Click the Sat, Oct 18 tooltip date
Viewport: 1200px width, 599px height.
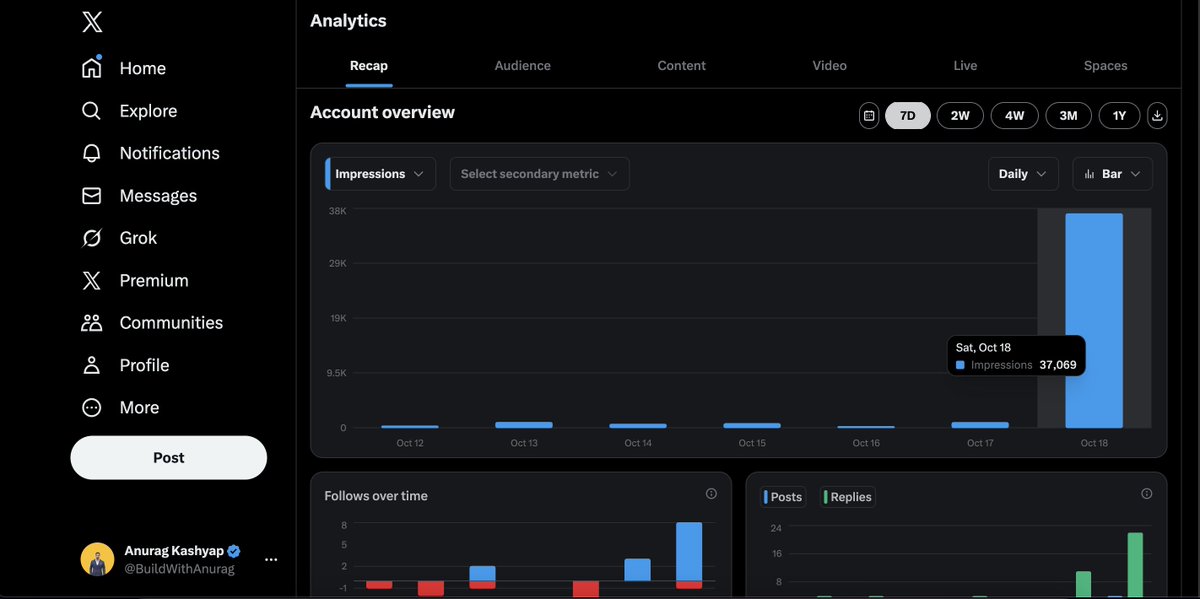click(x=983, y=348)
